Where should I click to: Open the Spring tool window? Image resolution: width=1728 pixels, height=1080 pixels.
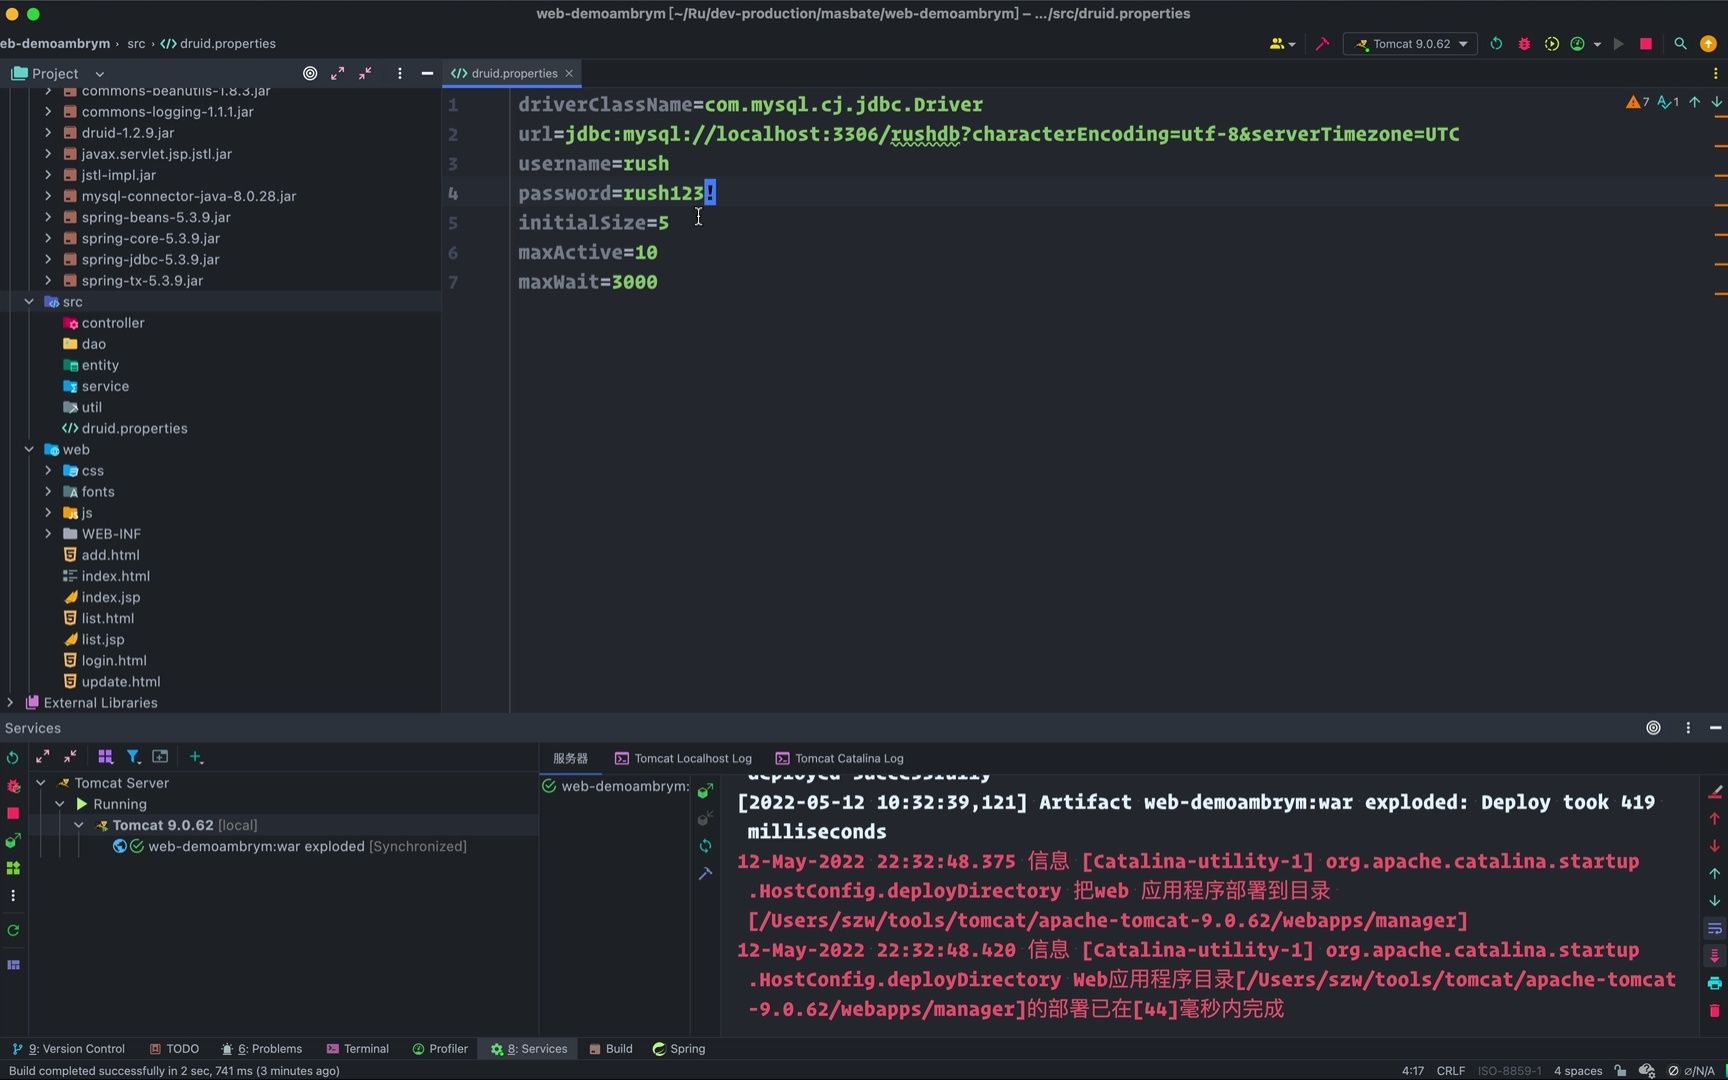[679, 1049]
